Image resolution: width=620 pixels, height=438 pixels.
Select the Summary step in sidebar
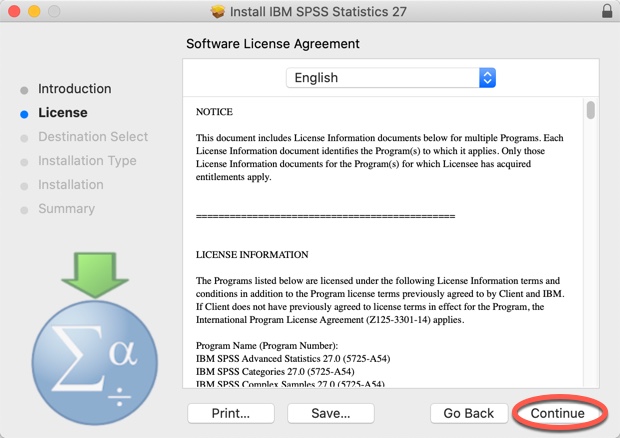(x=66, y=209)
